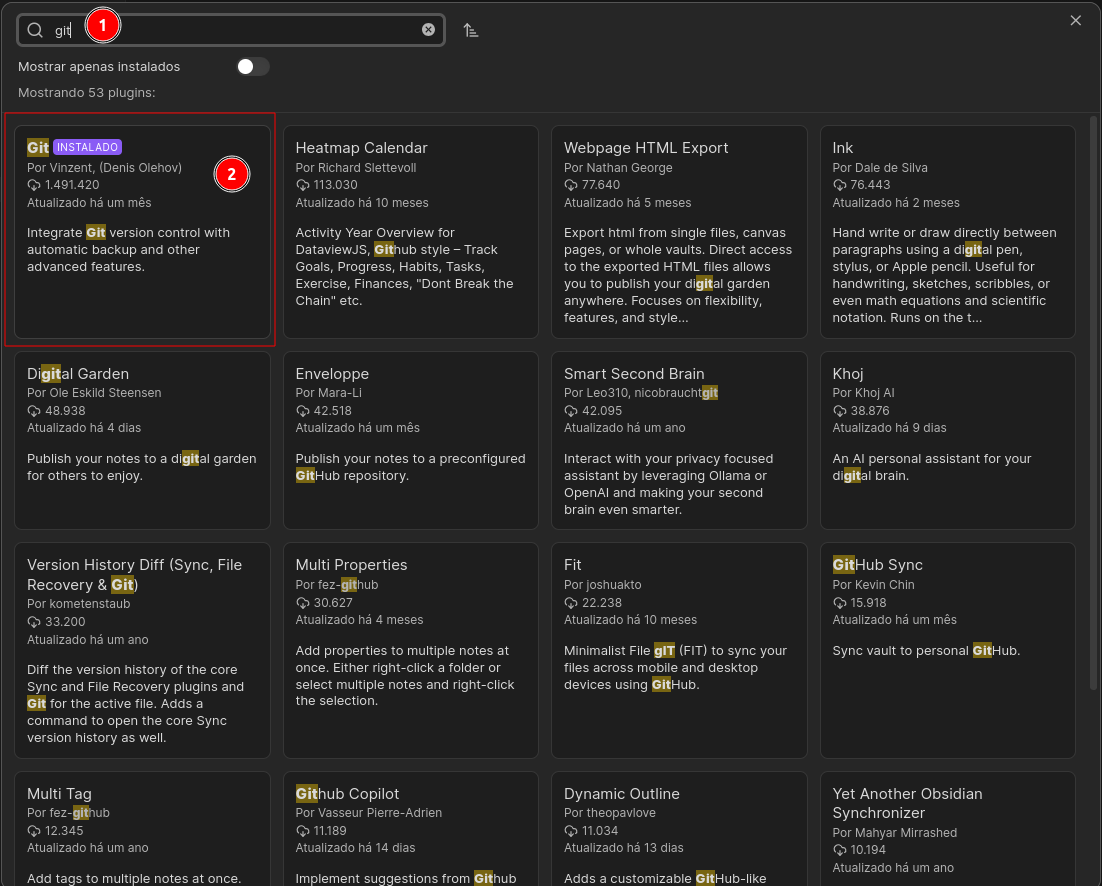Close the community plugins dialog
The image size is (1102, 886).
pos(1075,20)
